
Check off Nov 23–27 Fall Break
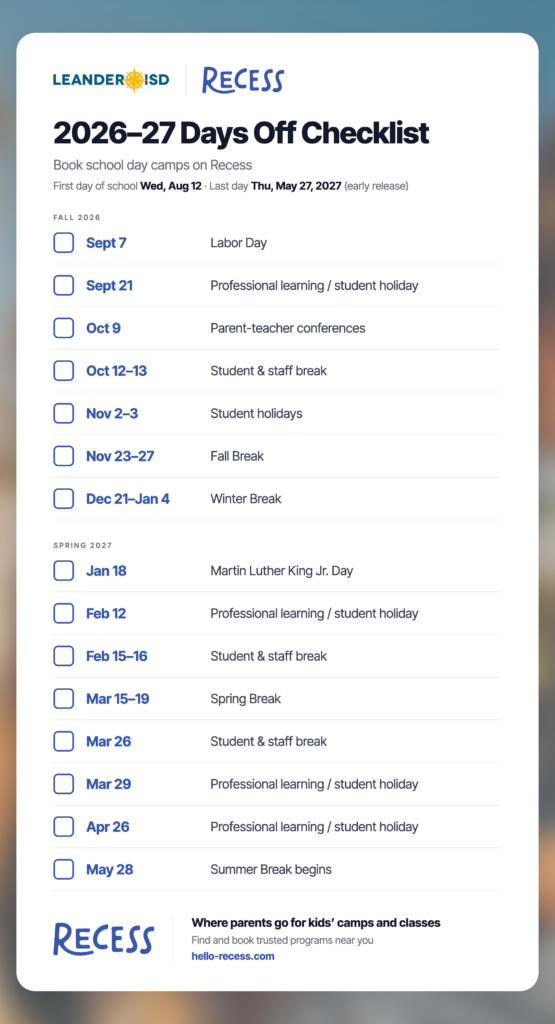click(63, 456)
